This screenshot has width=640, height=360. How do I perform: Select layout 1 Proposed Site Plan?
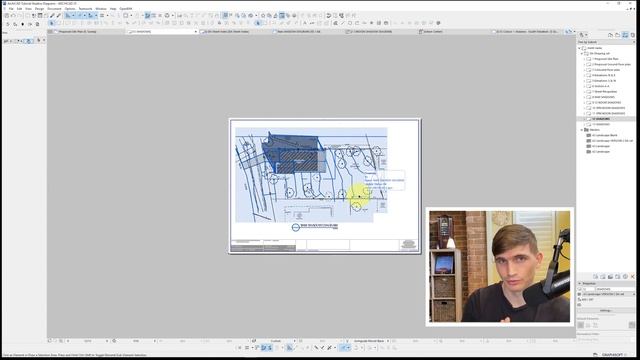coord(605,59)
